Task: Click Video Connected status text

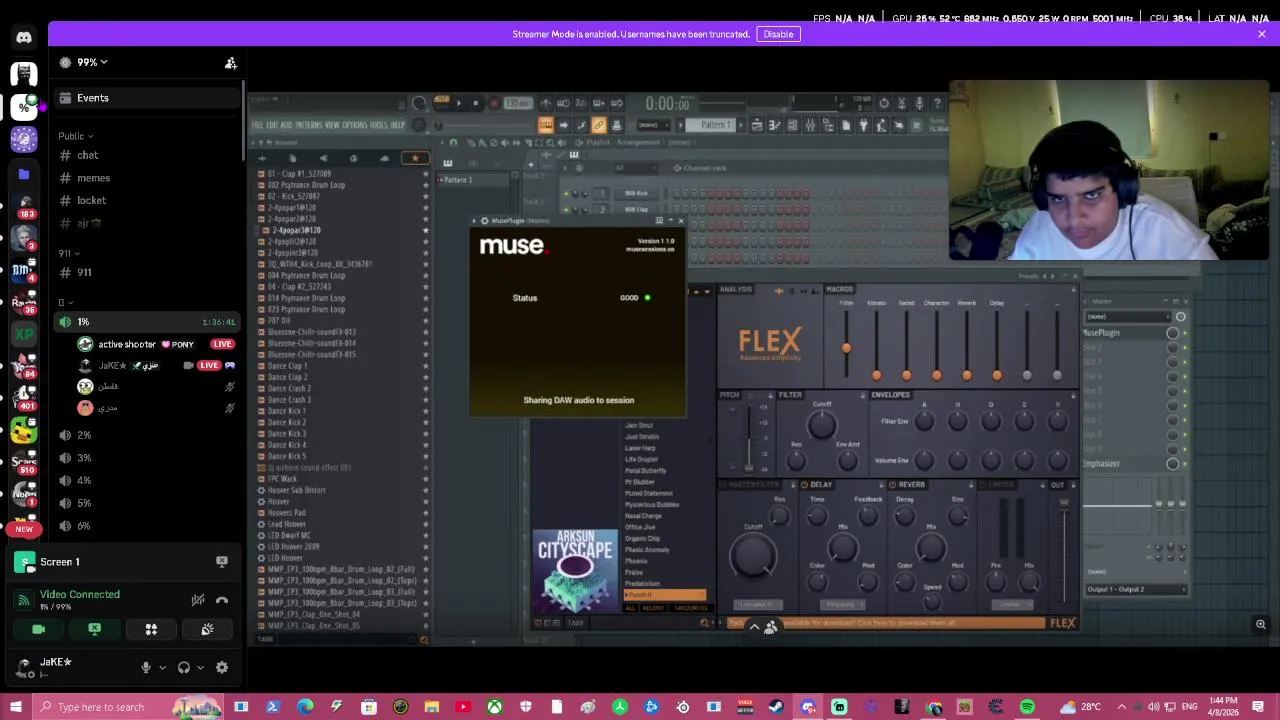Action: click(x=80, y=594)
